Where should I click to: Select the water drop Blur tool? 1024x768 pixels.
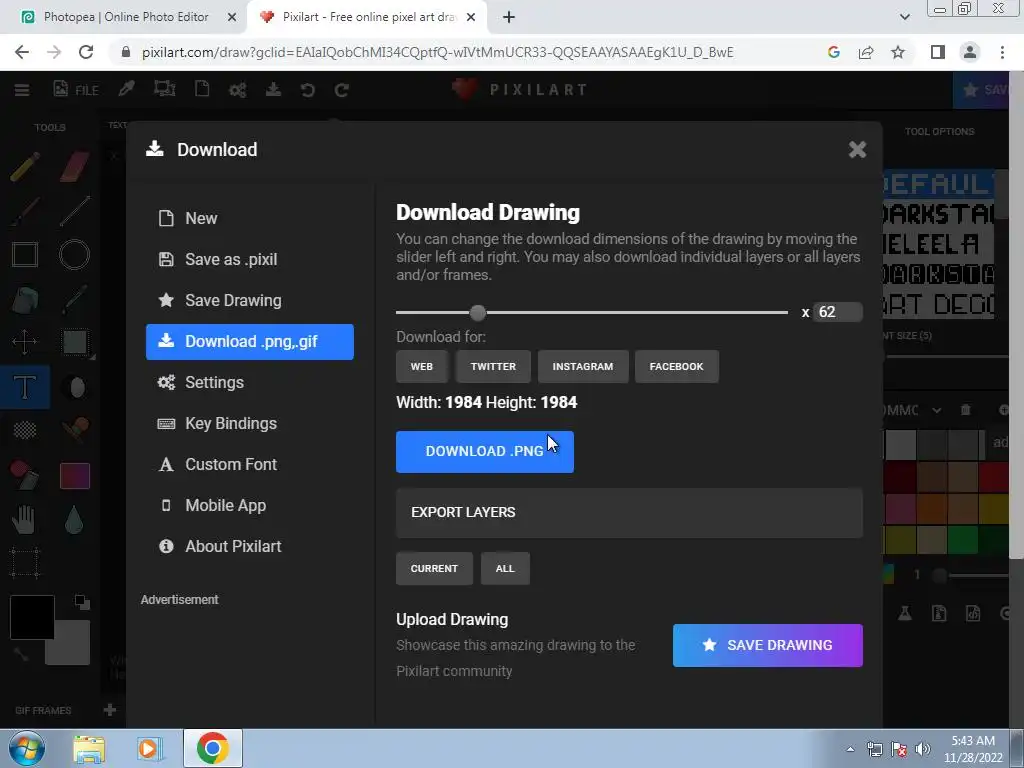[x=74, y=520]
